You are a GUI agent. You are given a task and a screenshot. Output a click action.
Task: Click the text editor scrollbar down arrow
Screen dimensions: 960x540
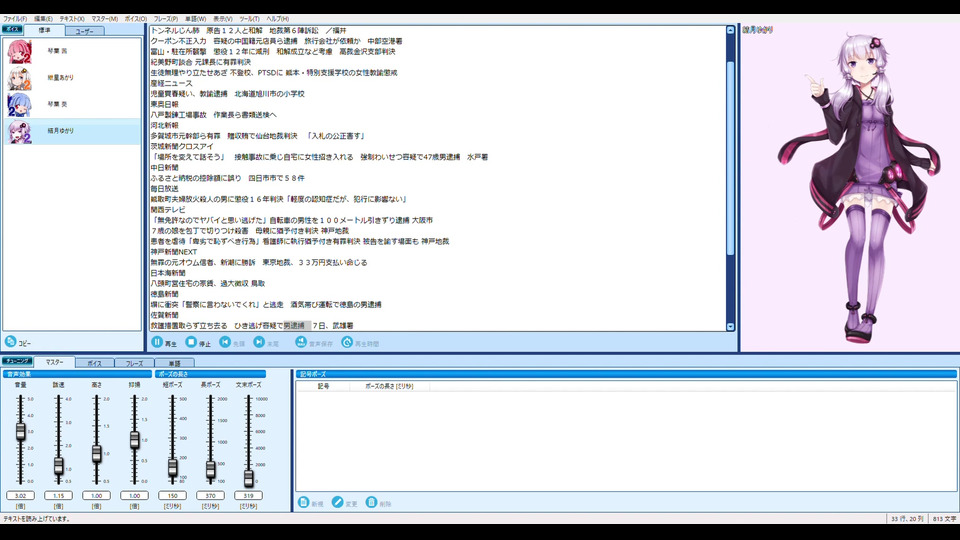(x=730, y=327)
